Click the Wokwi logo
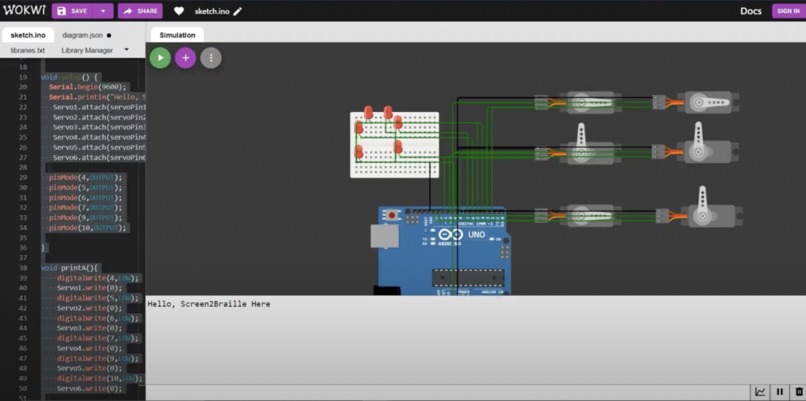The width and height of the screenshot is (806, 401). pos(24,10)
